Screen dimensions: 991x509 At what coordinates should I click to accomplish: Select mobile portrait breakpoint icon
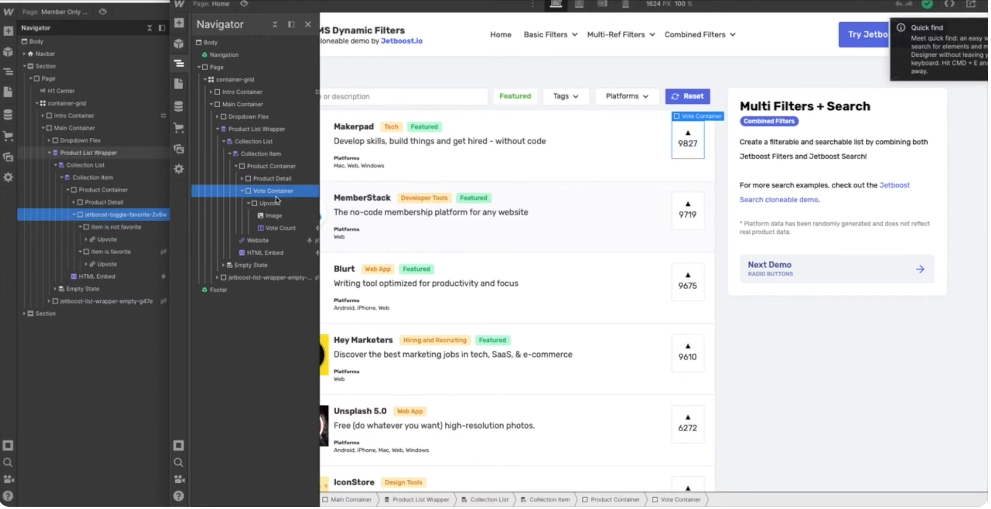(x=625, y=4)
